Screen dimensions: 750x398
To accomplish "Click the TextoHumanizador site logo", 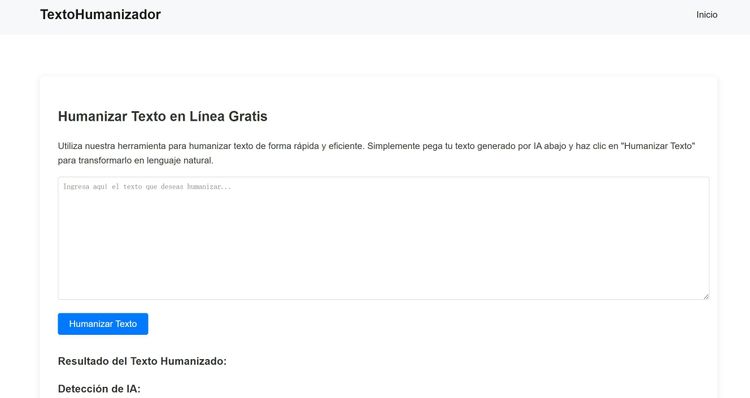I will (100, 15).
